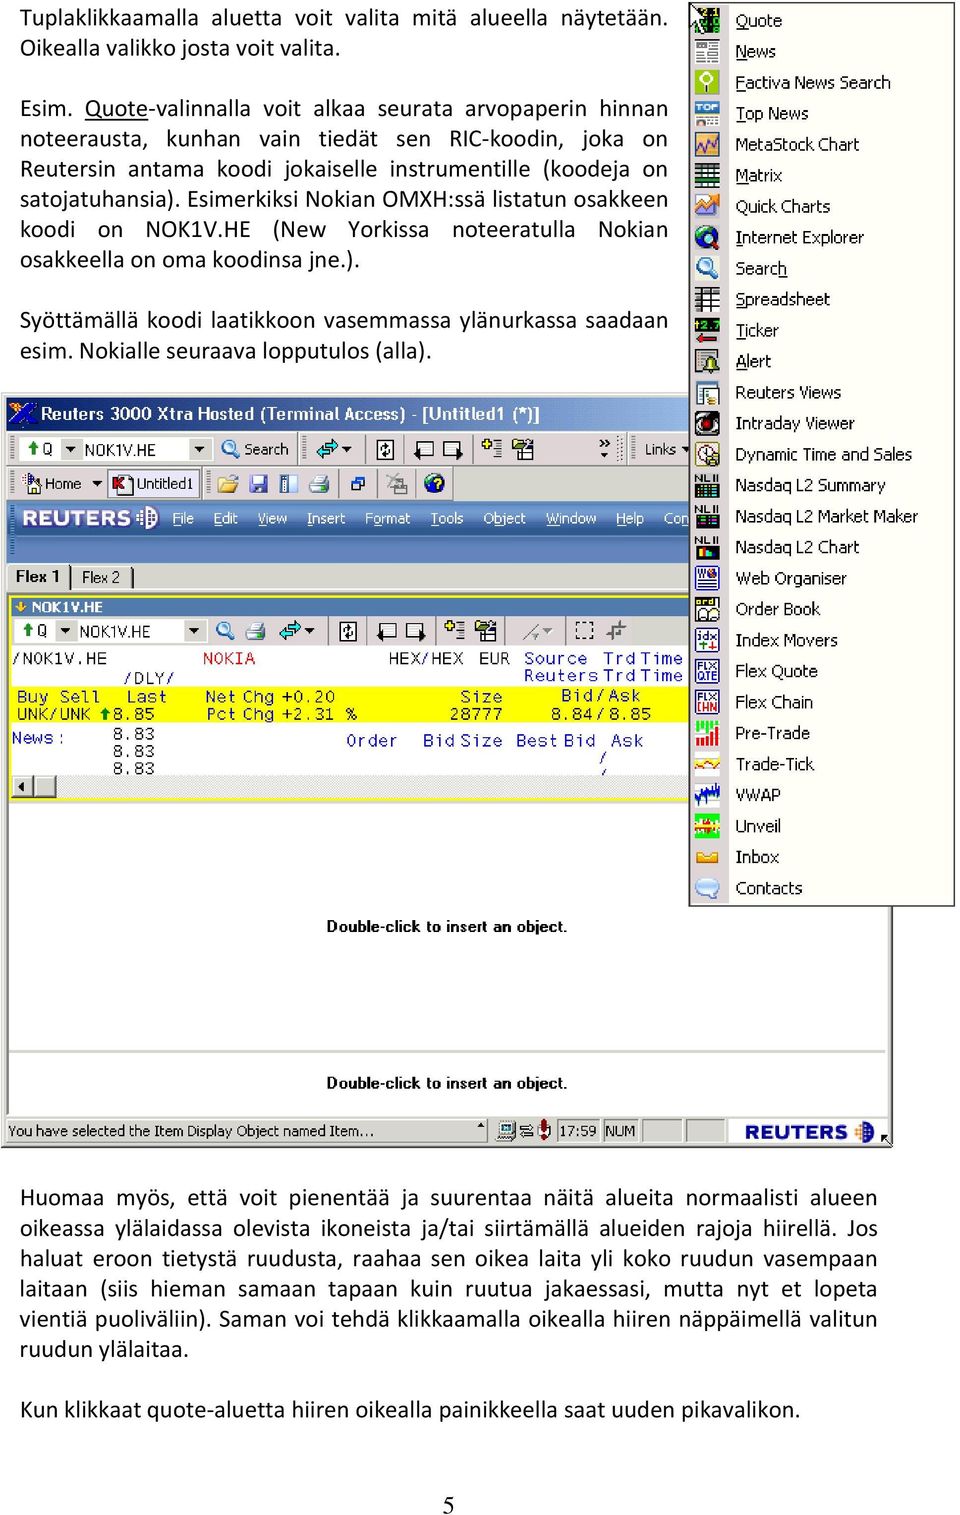This screenshot has height=1515, width=960.
Task: Expand the Links toolbar dropdown
Action: 685,450
